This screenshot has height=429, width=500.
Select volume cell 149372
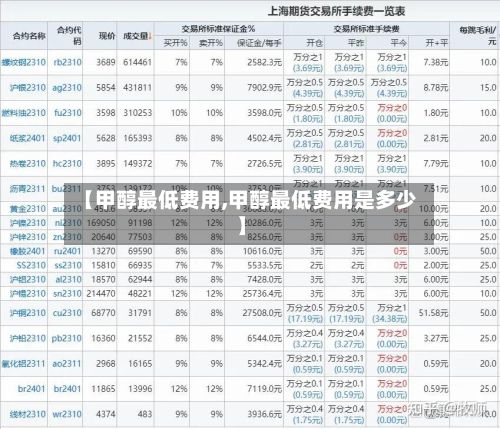(137, 164)
